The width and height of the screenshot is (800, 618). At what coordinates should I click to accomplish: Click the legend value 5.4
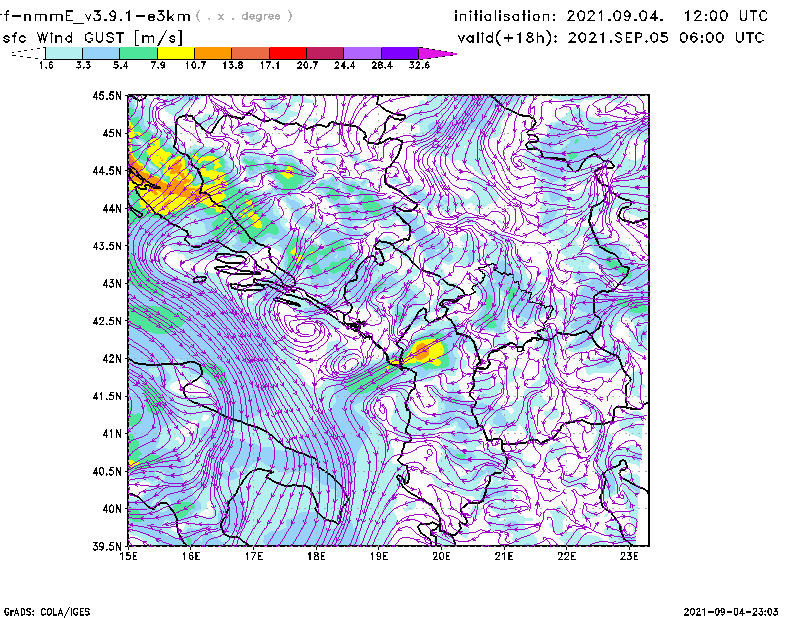(x=120, y=65)
